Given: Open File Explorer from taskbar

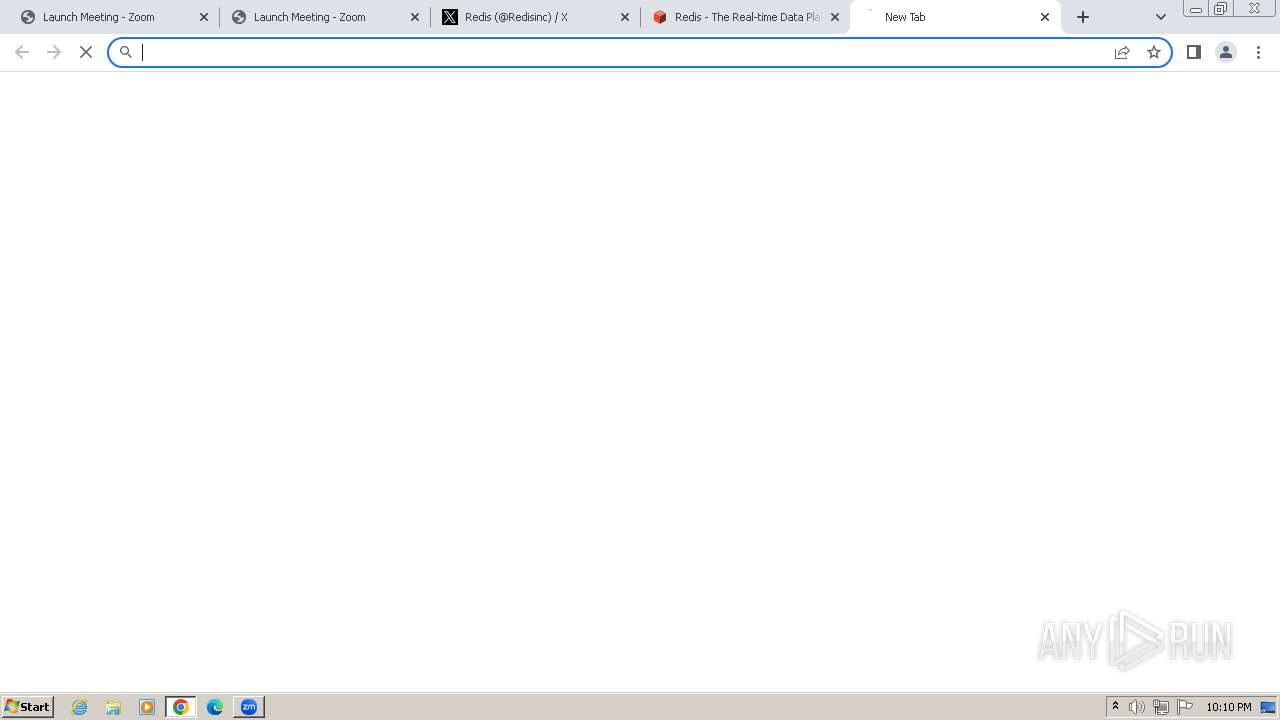Looking at the screenshot, I should 113,707.
